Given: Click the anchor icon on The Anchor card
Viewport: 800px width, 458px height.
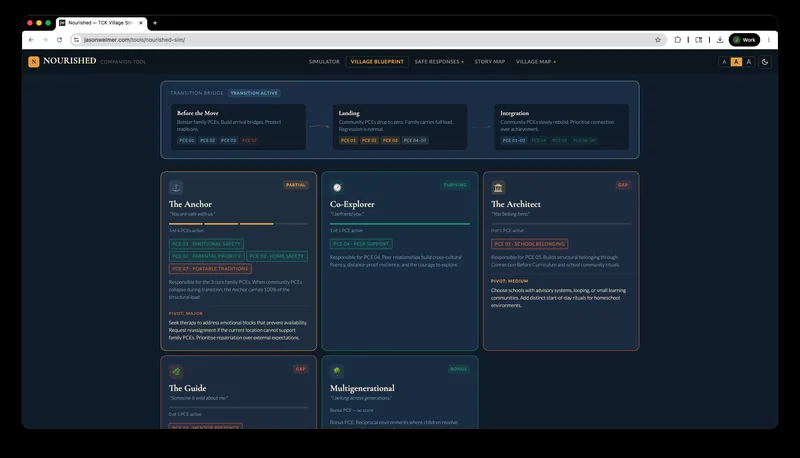Looking at the screenshot, I should pyautogui.click(x=176, y=188).
